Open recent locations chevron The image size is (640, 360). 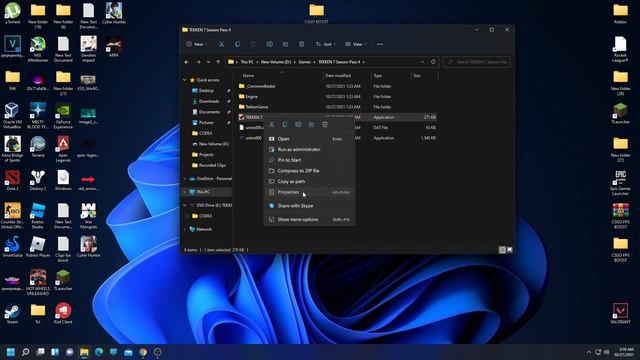[x=208, y=62]
